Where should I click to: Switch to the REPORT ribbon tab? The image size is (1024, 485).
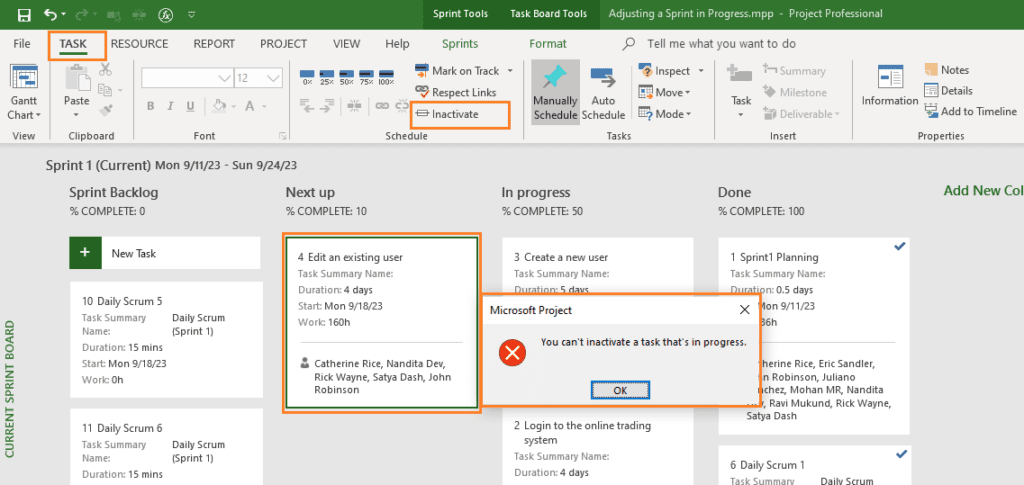pos(214,44)
